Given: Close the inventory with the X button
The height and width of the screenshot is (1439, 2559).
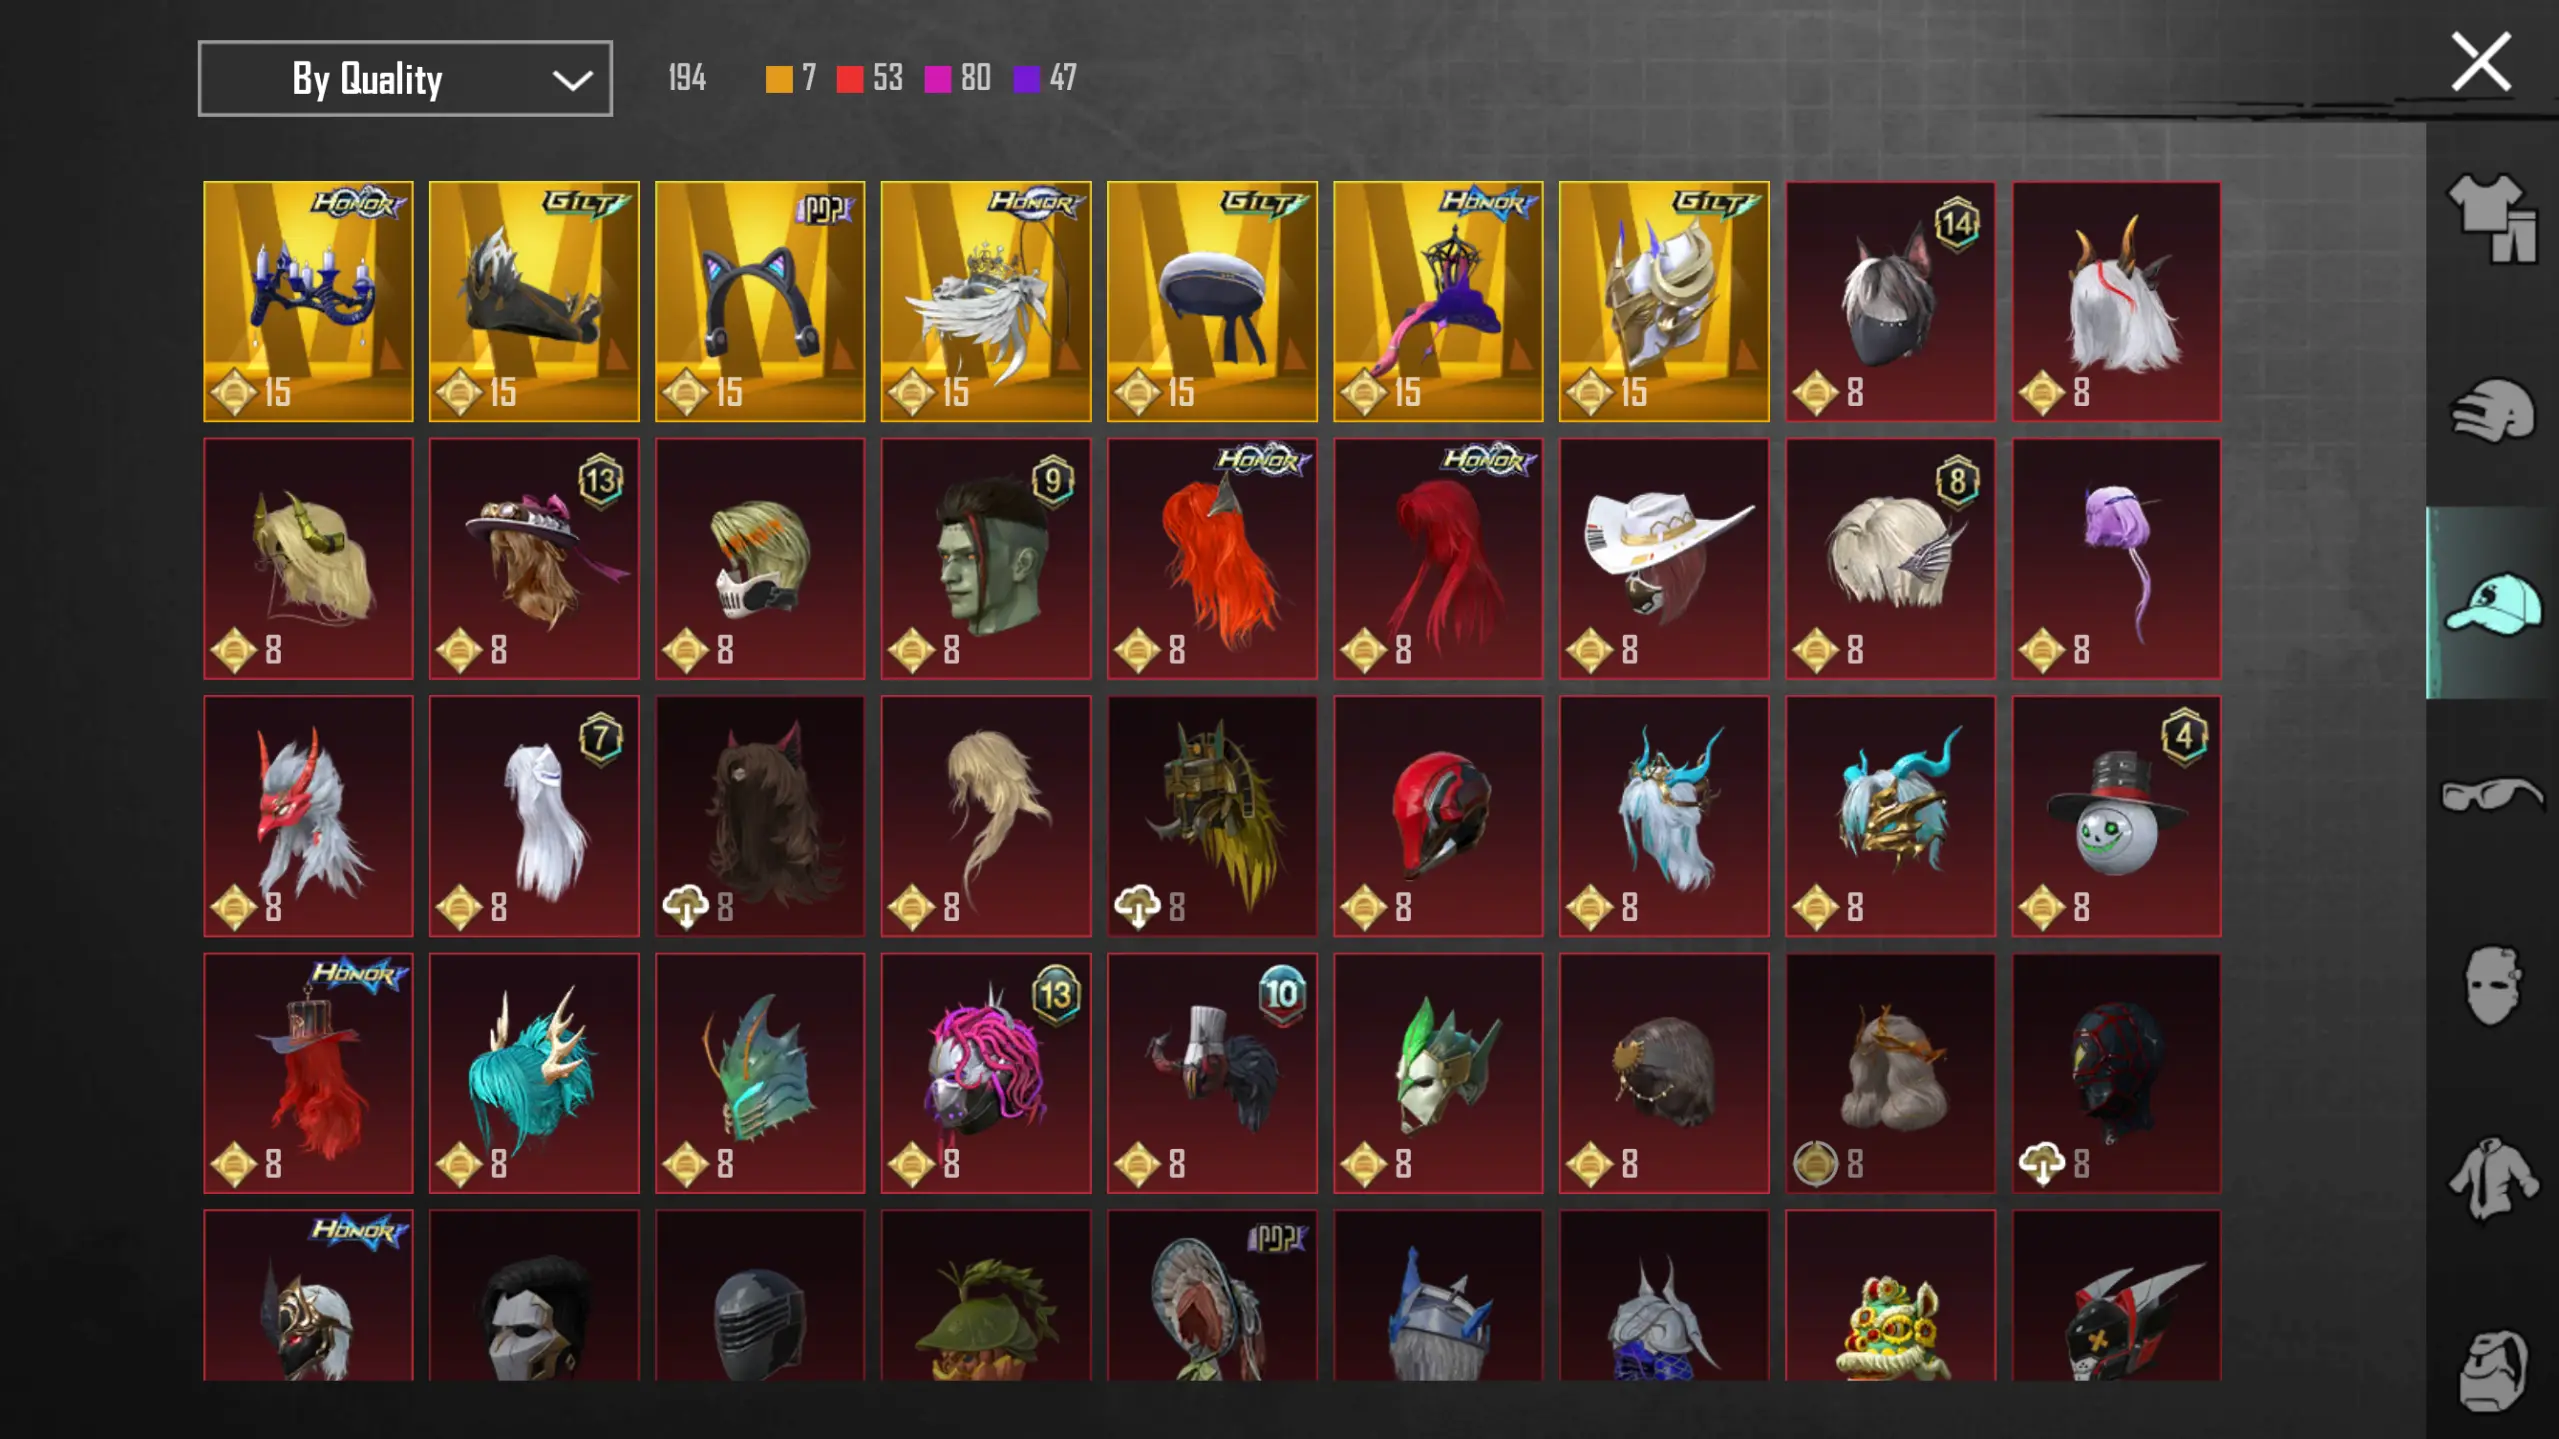Looking at the screenshot, I should tap(2480, 62).
